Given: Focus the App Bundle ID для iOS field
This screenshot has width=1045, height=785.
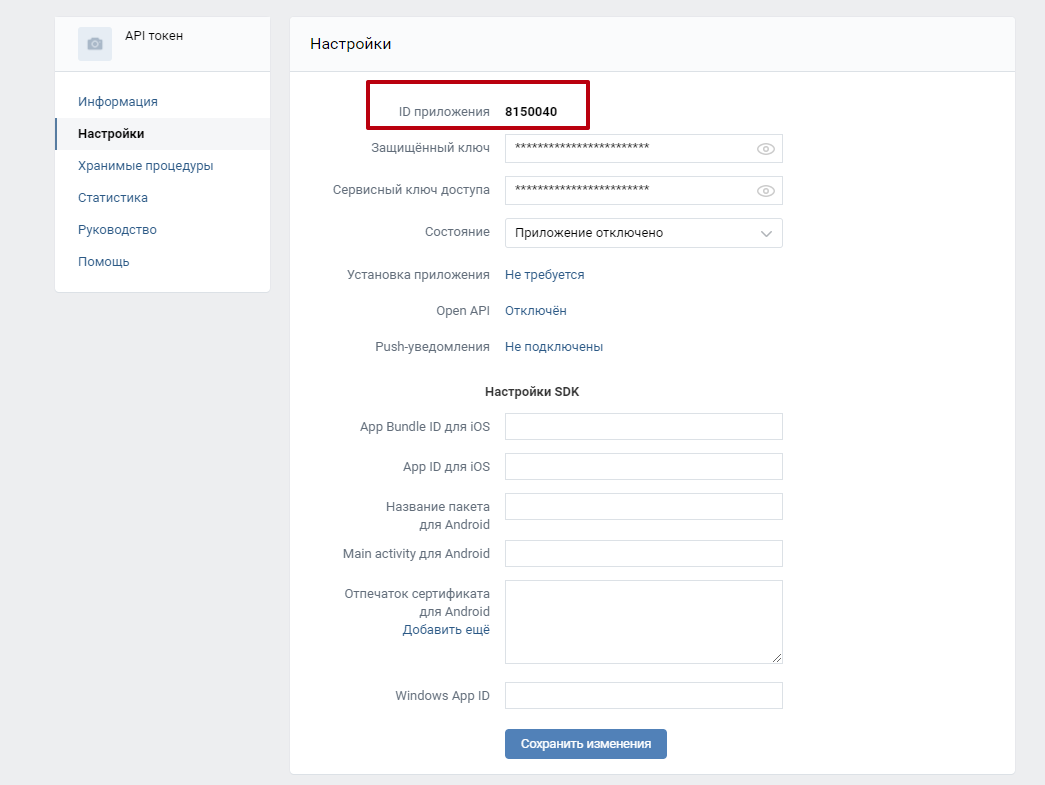Looking at the screenshot, I should [643, 427].
